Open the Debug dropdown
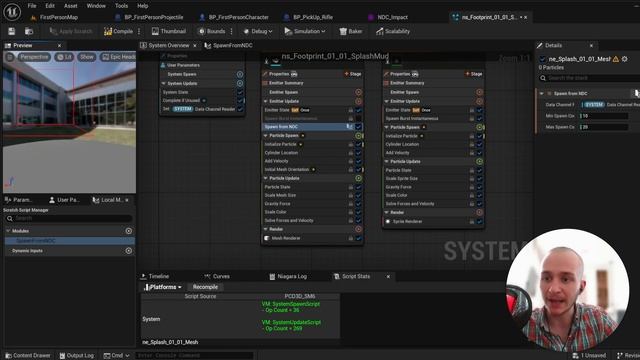This screenshot has height=360, width=640. [258, 31]
